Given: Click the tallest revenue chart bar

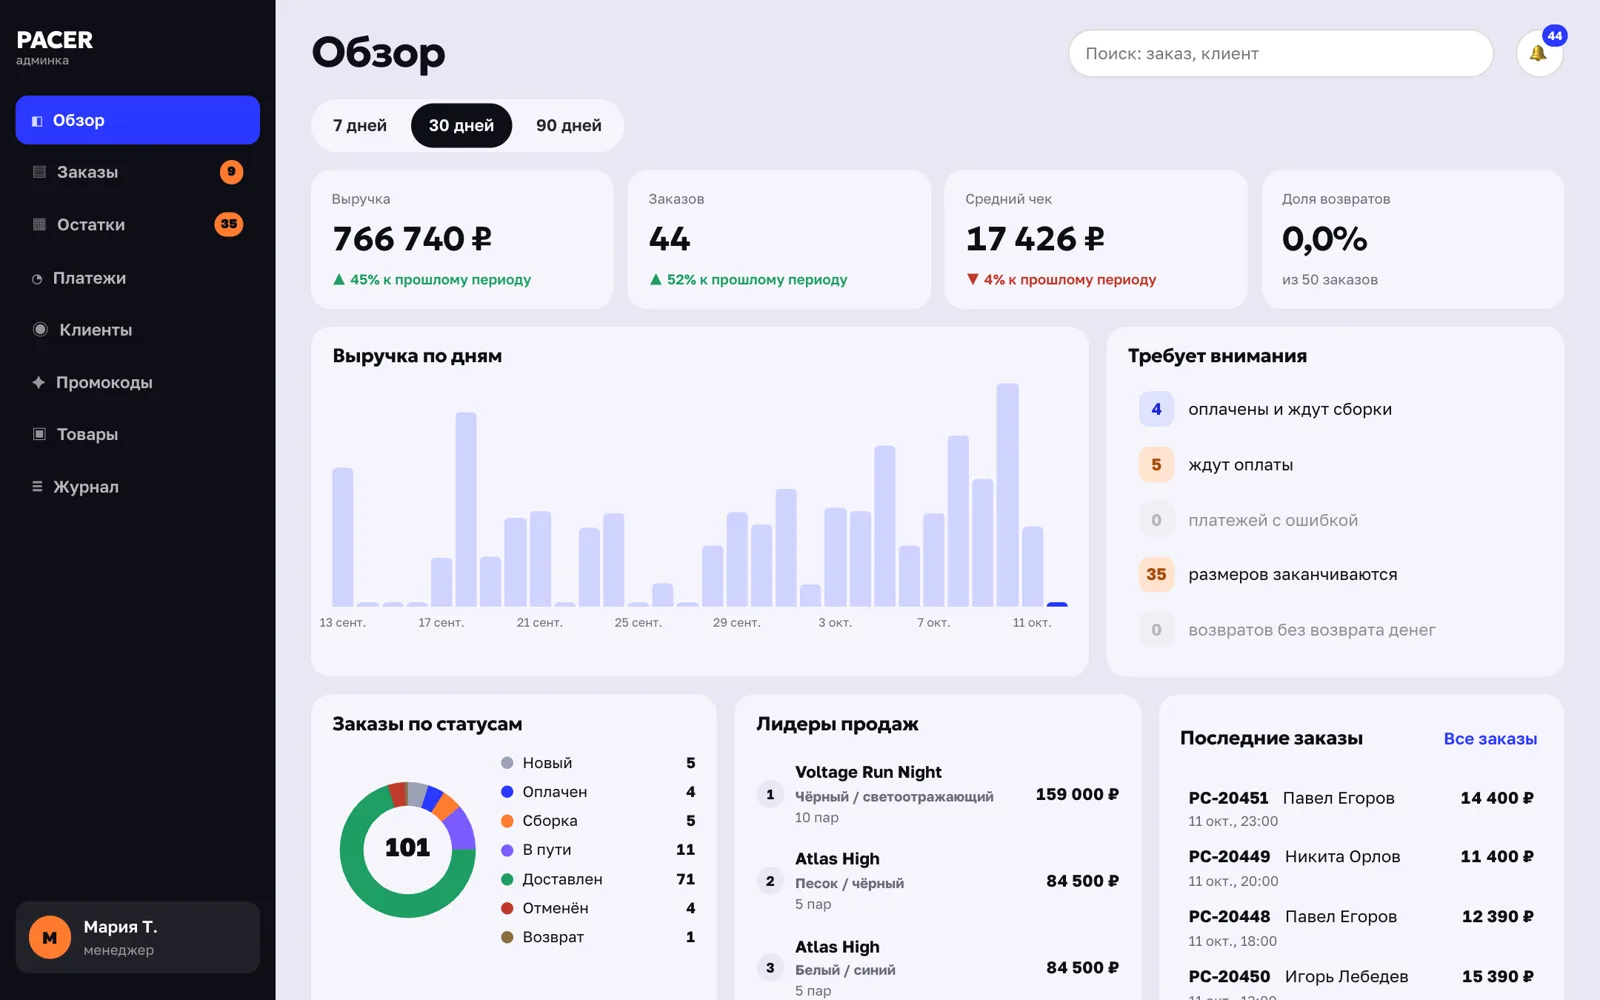Looking at the screenshot, I should click(x=1007, y=495).
